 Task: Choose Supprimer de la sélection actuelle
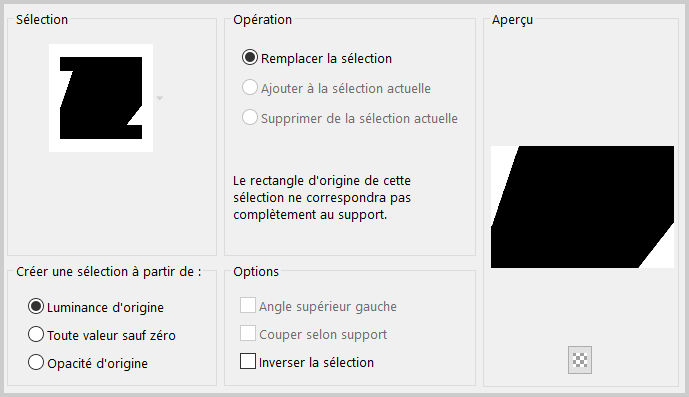[250, 117]
